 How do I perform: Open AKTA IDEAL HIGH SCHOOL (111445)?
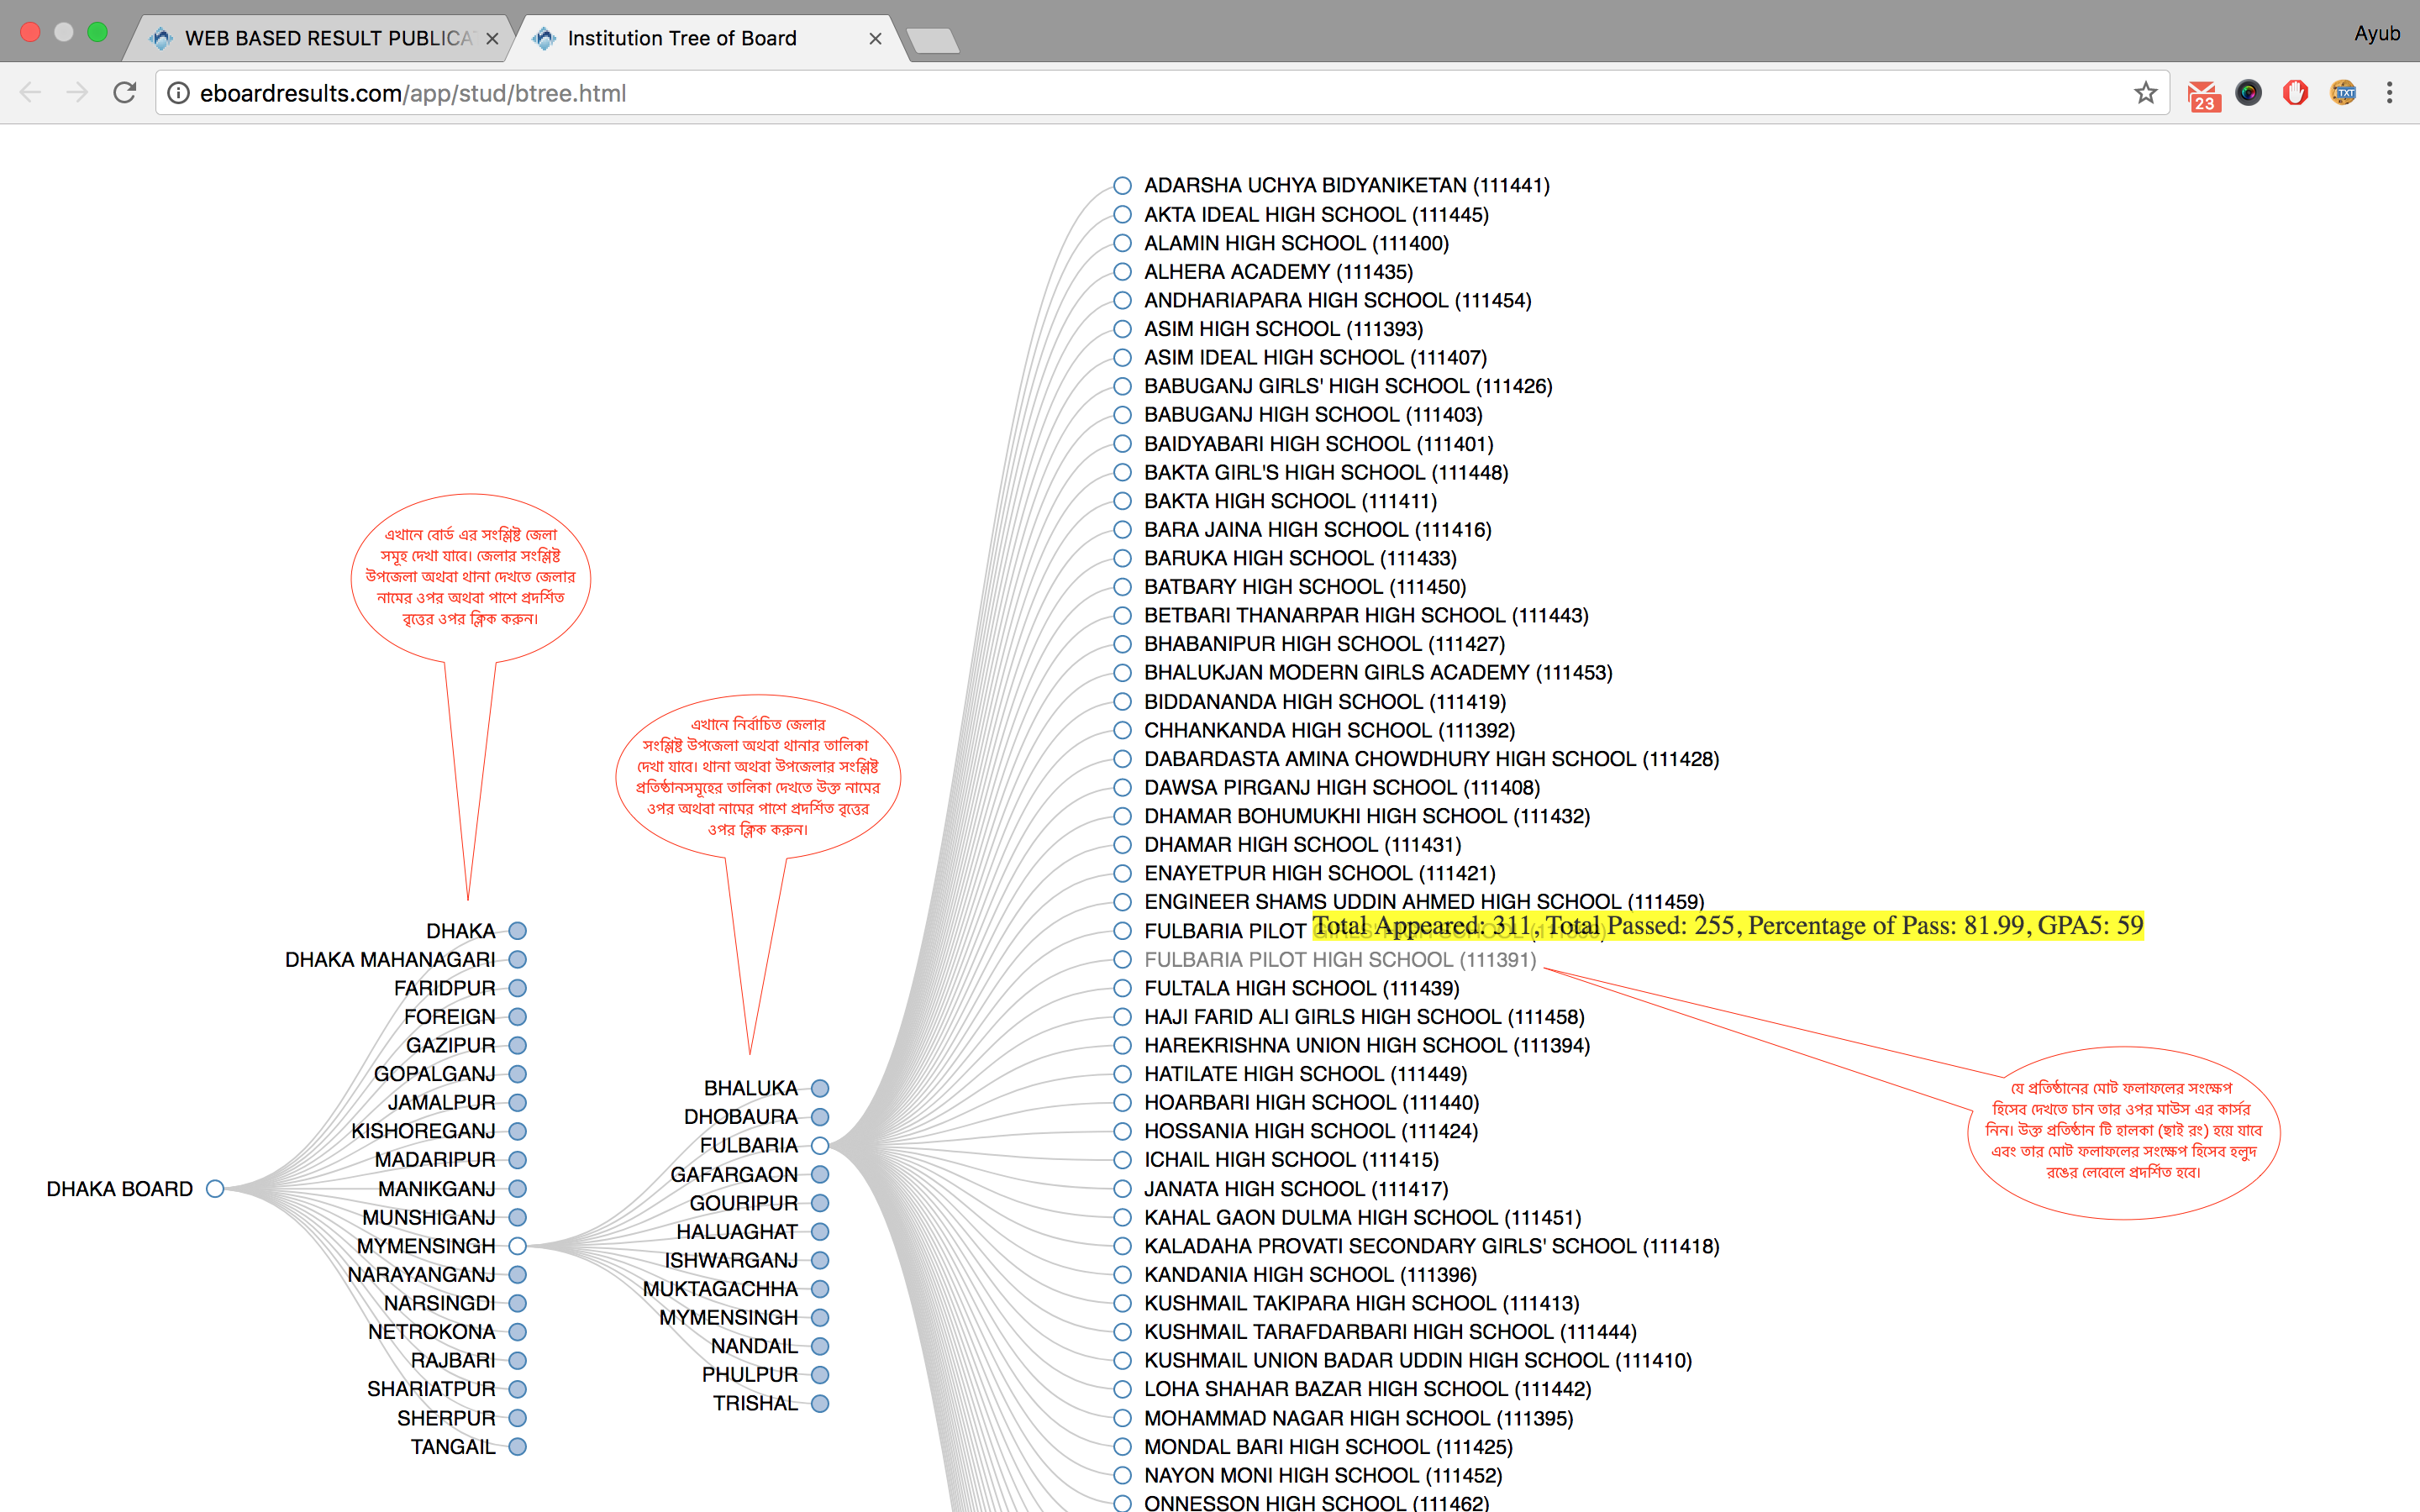(1316, 214)
